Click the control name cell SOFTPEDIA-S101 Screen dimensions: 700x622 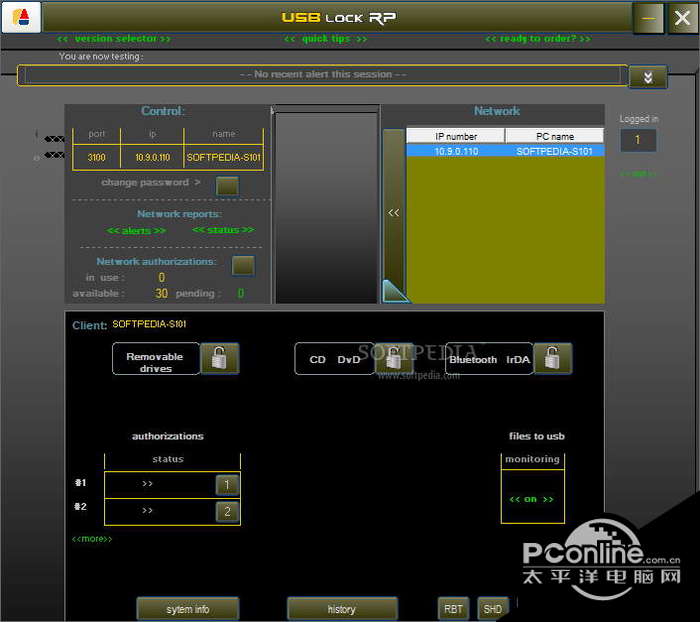(224, 157)
